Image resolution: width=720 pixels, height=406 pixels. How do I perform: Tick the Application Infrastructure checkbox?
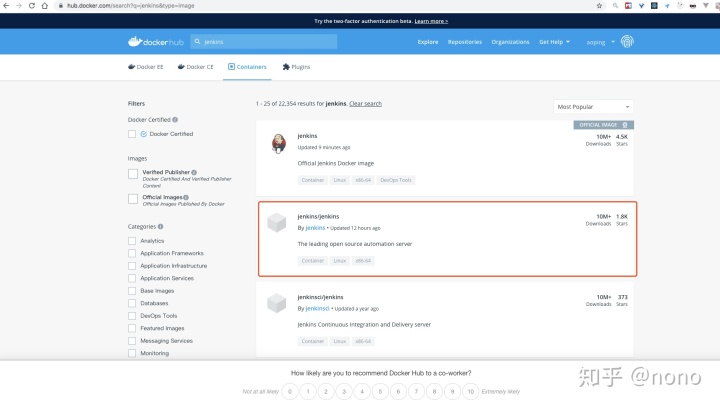(x=132, y=265)
